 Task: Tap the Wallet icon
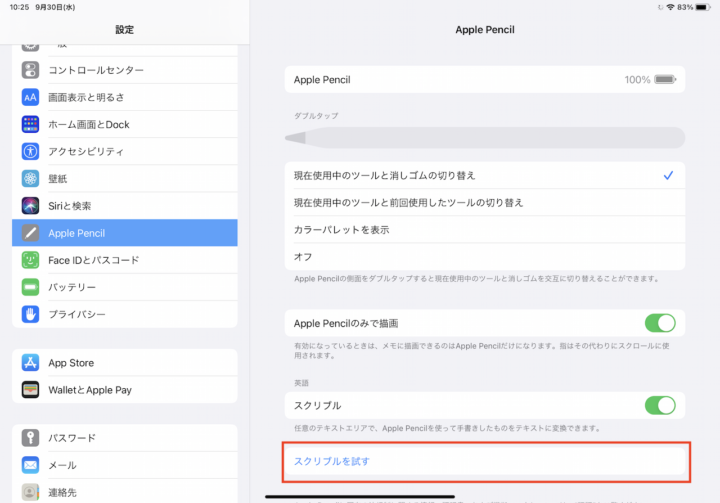(x=30, y=390)
